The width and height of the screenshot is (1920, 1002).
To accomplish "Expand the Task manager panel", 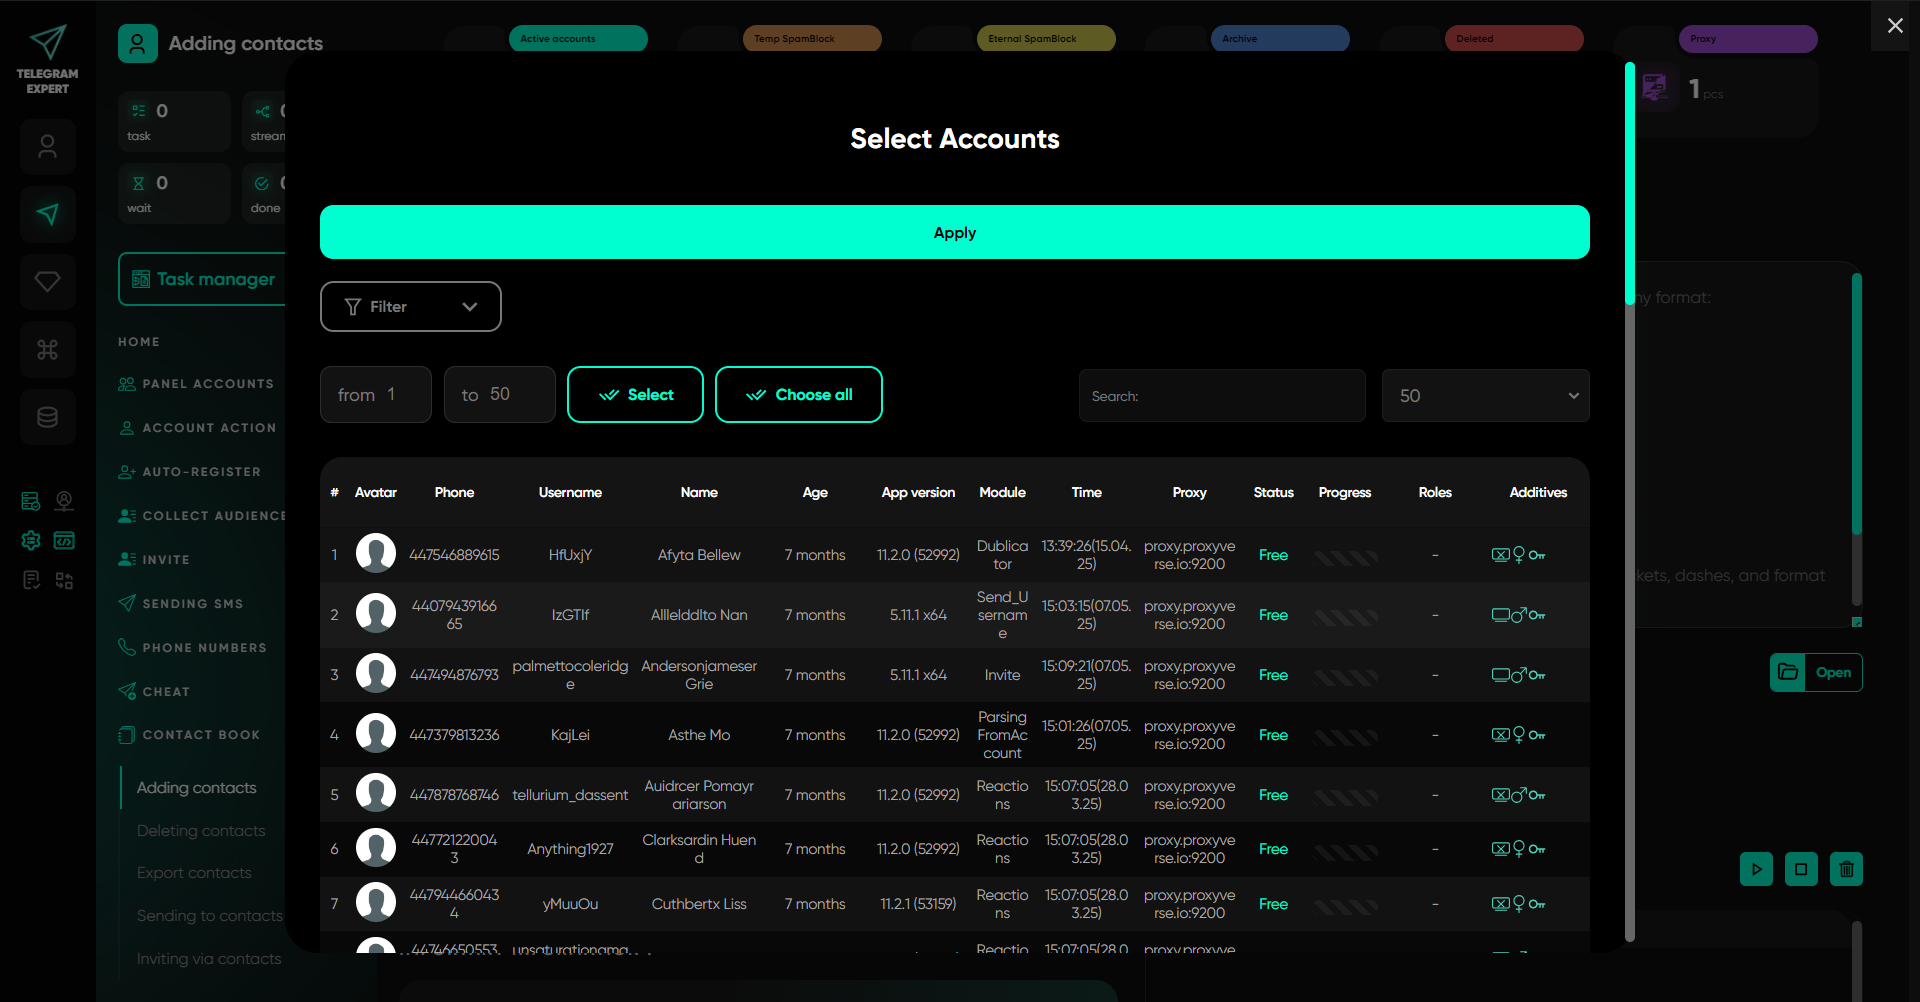I will coord(204,280).
